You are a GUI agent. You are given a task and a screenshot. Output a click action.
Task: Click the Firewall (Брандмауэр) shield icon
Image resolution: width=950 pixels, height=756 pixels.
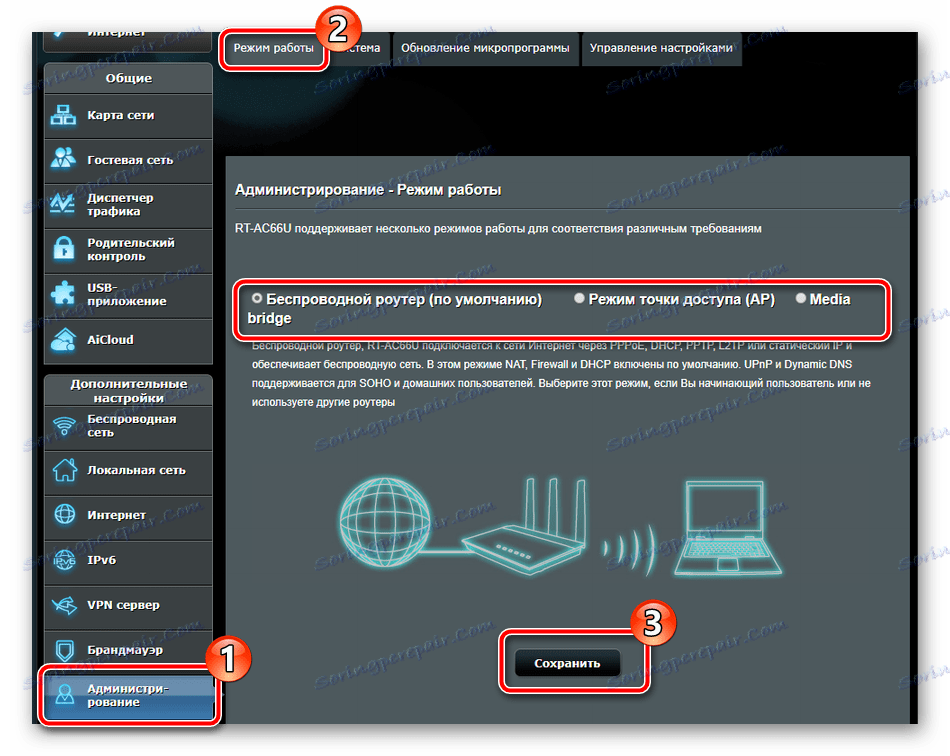coord(64,650)
